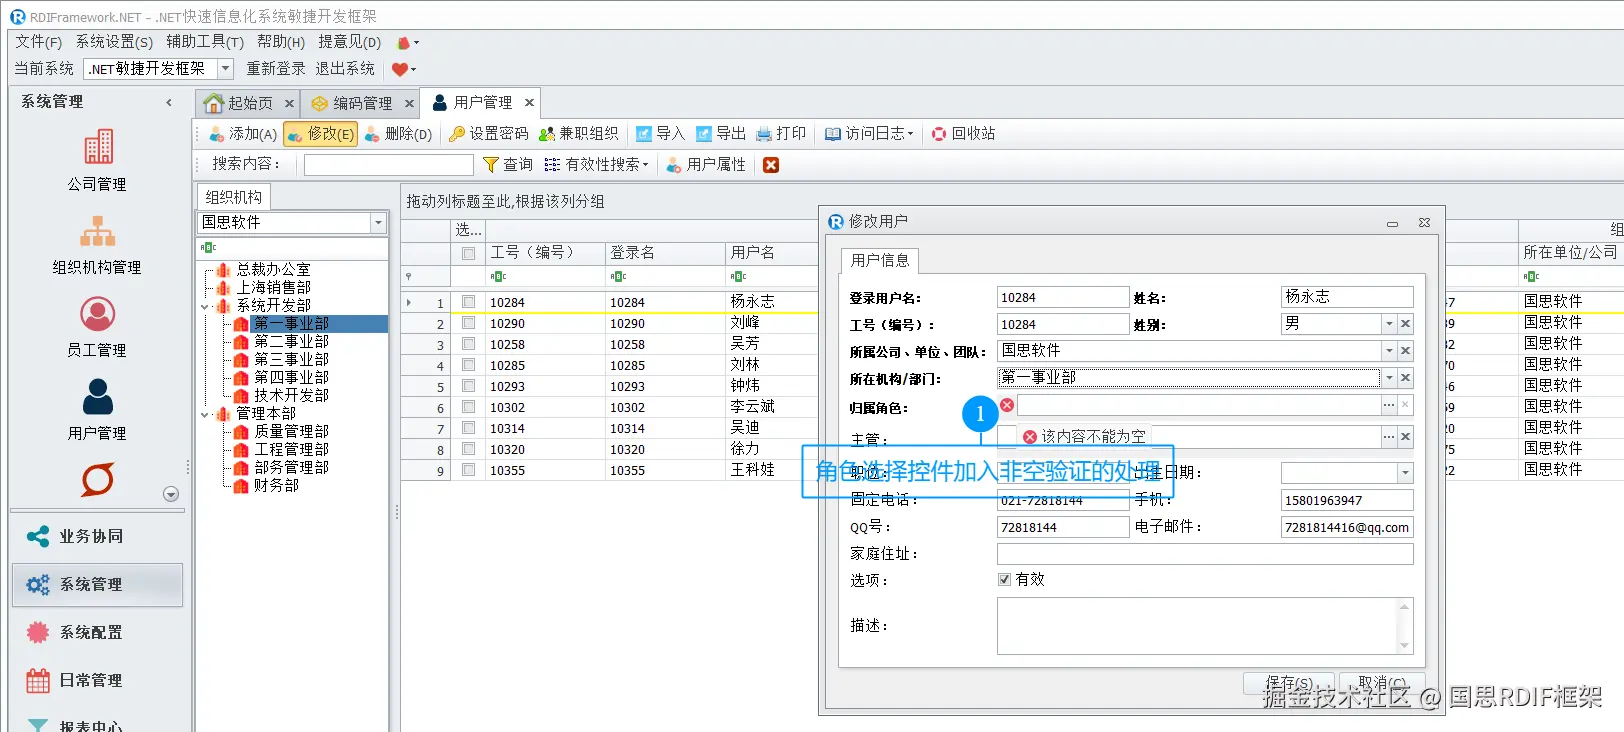Image resolution: width=1624 pixels, height=732 pixels.
Task: Clear the 主管 field X button
Action: tap(1405, 437)
